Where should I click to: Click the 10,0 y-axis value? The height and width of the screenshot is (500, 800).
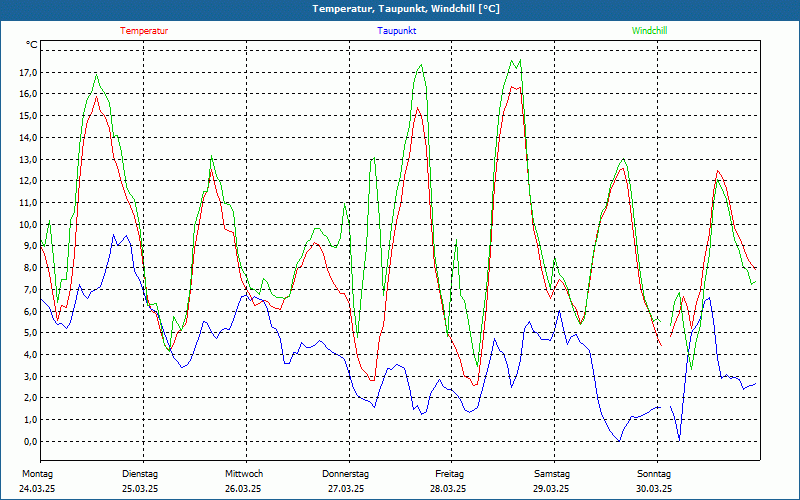pyautogui.click(x=28, y=225)
